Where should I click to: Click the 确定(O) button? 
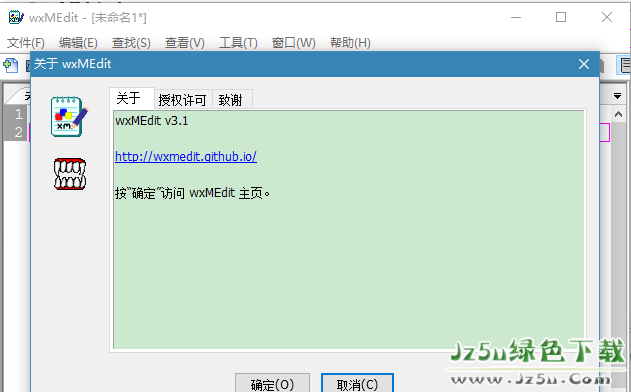(272, 384)
